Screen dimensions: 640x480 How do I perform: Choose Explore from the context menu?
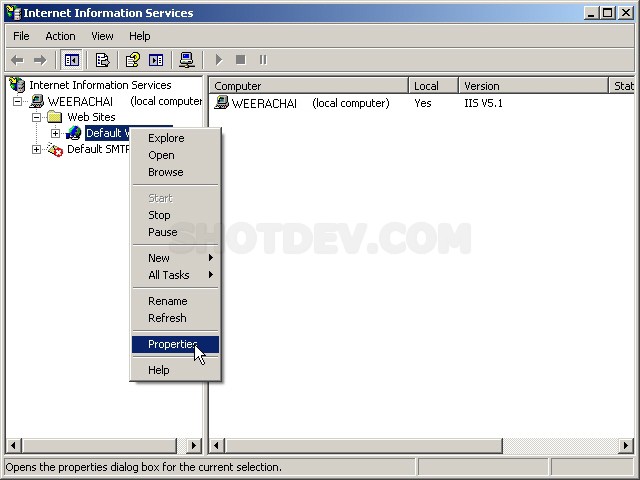[176, 138]
